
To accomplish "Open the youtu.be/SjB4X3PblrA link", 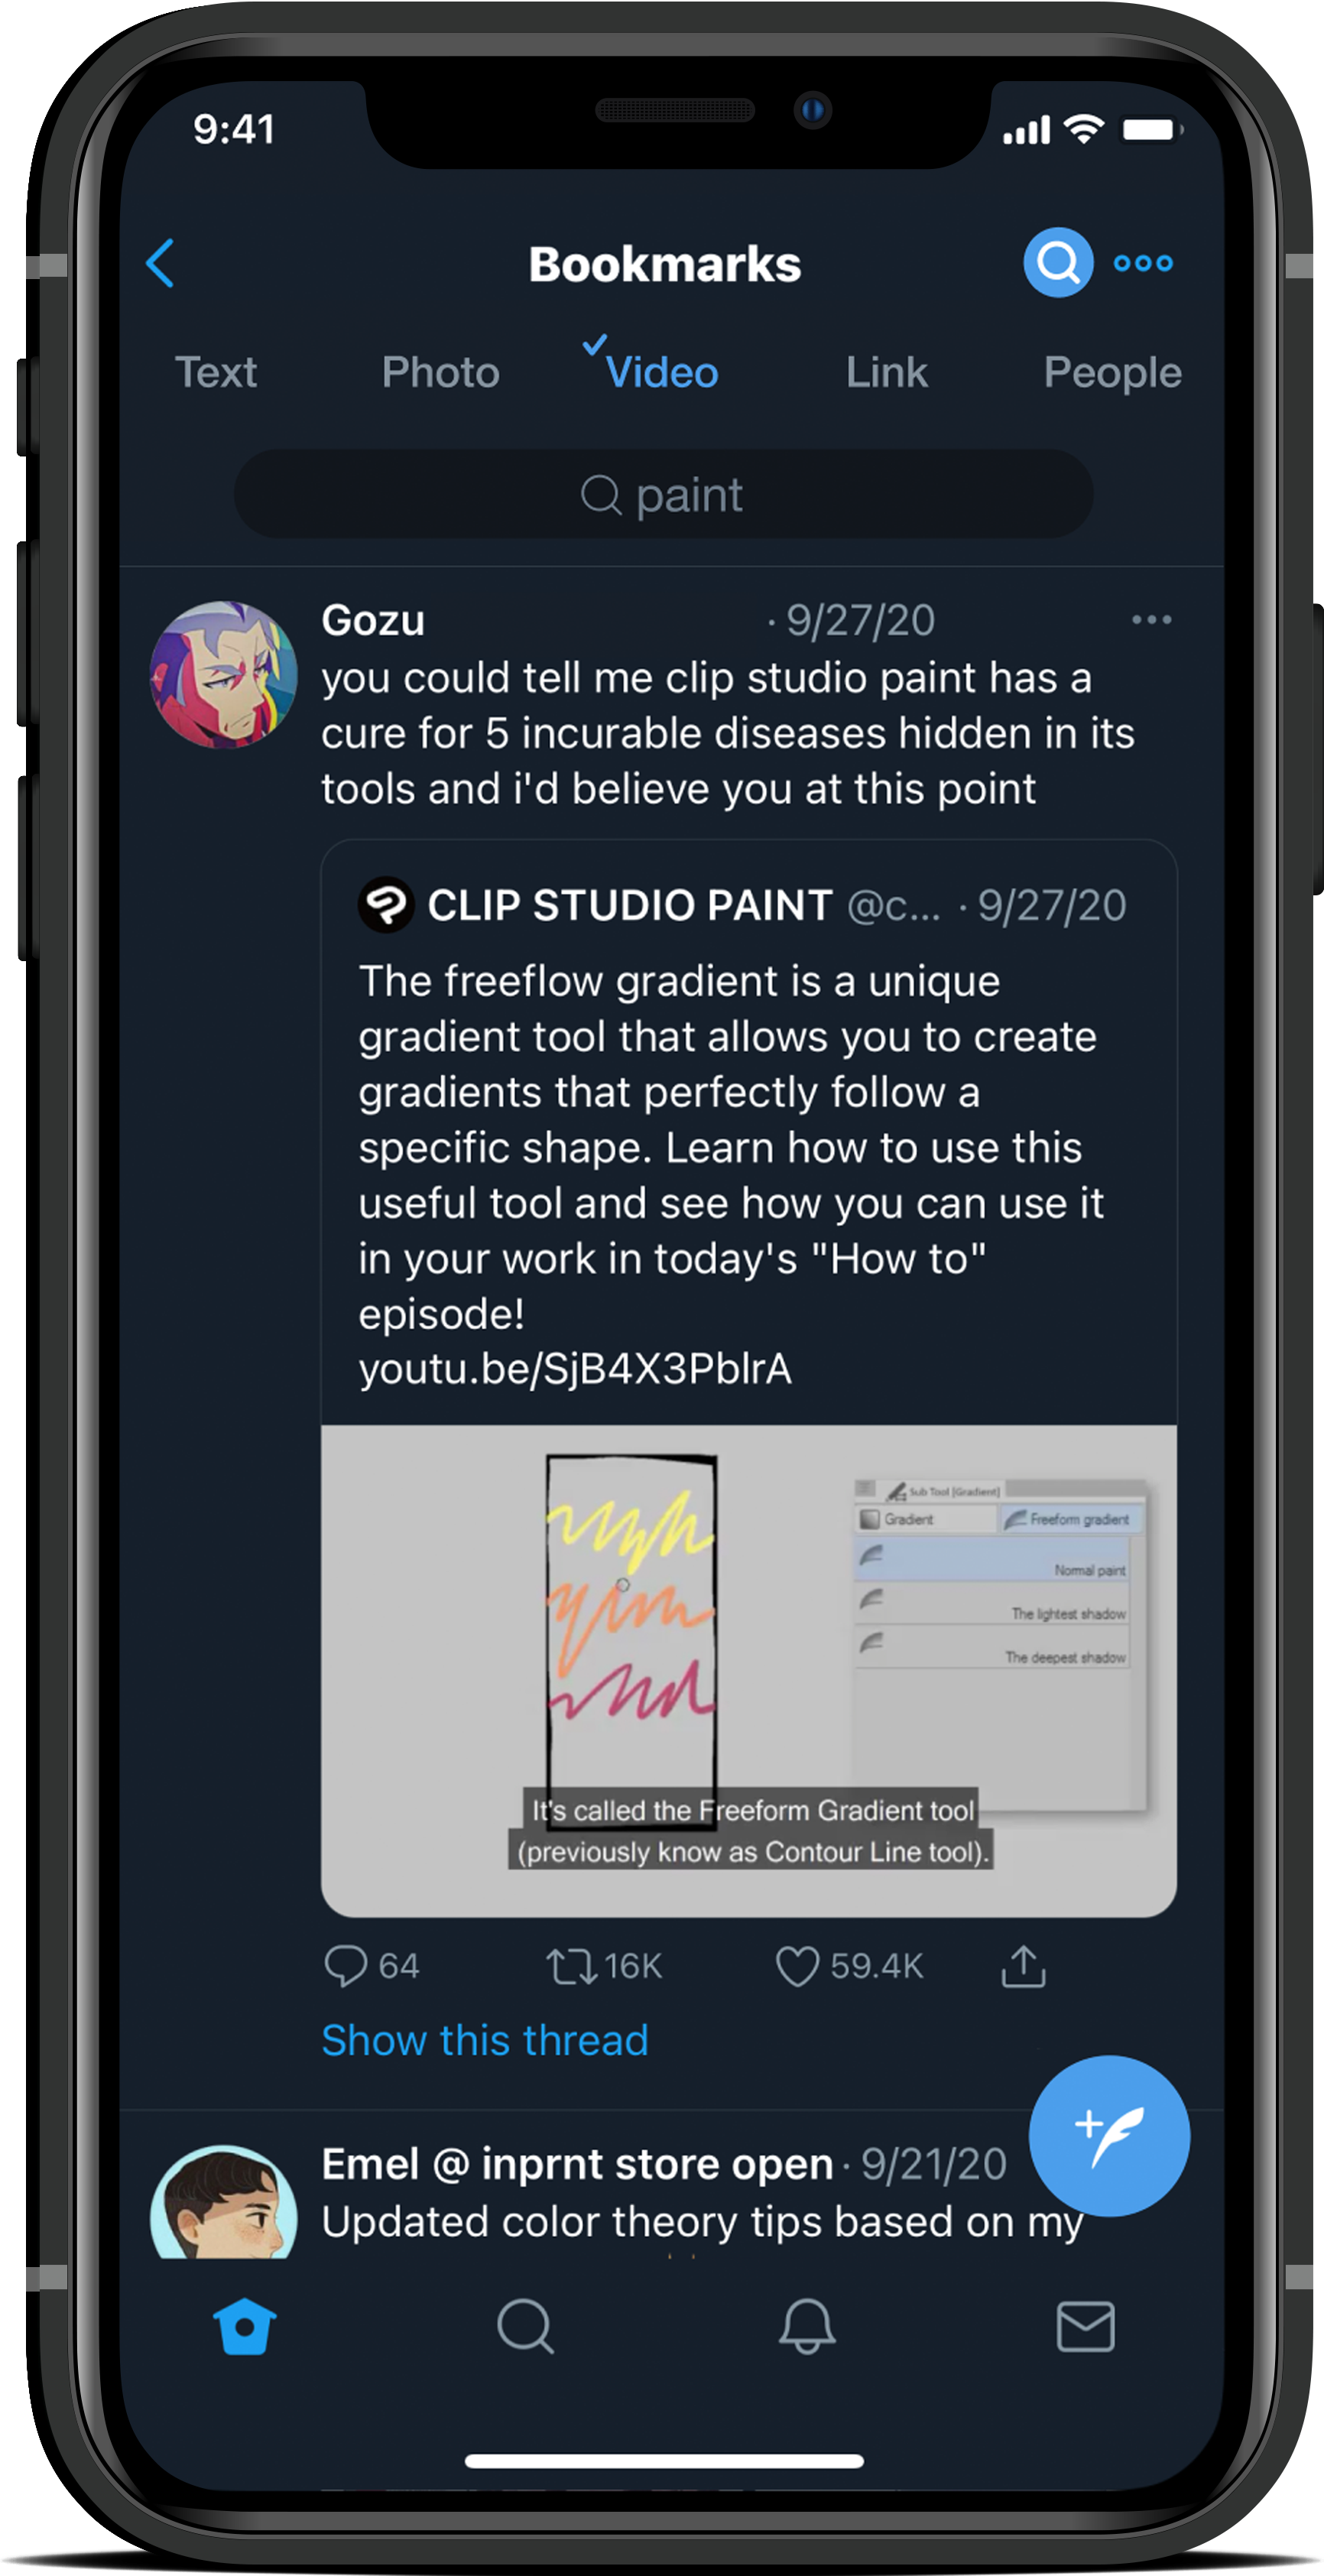I will pyautogui.click(x=575, y=1369).
